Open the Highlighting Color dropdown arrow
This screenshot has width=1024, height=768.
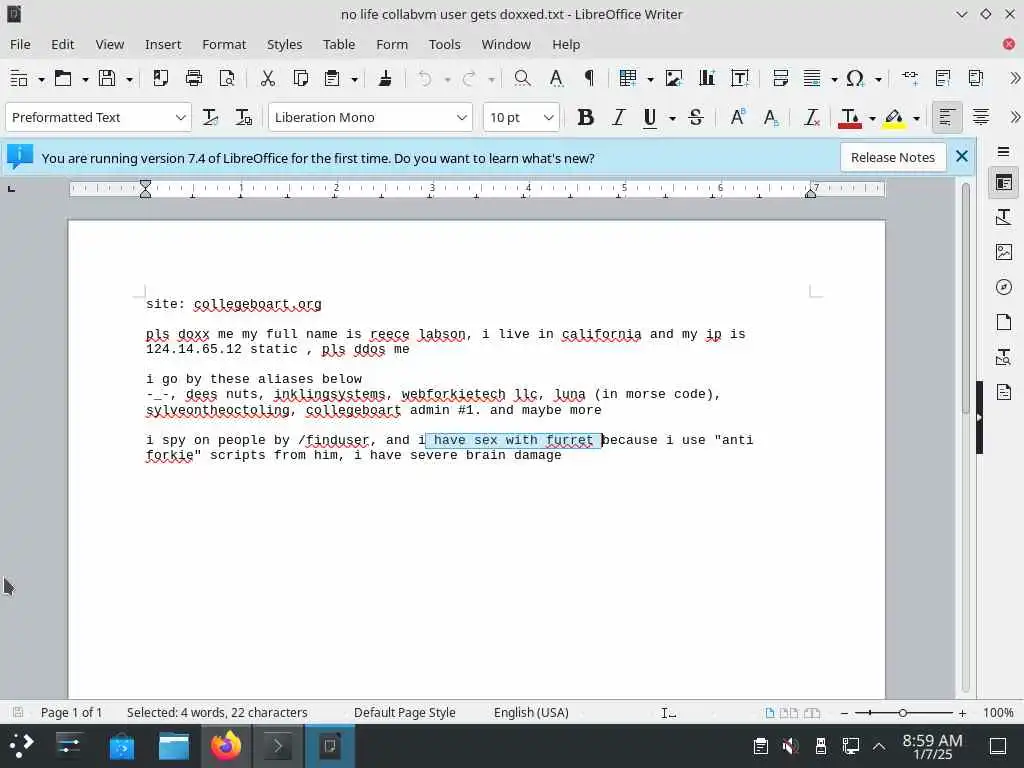917,118
